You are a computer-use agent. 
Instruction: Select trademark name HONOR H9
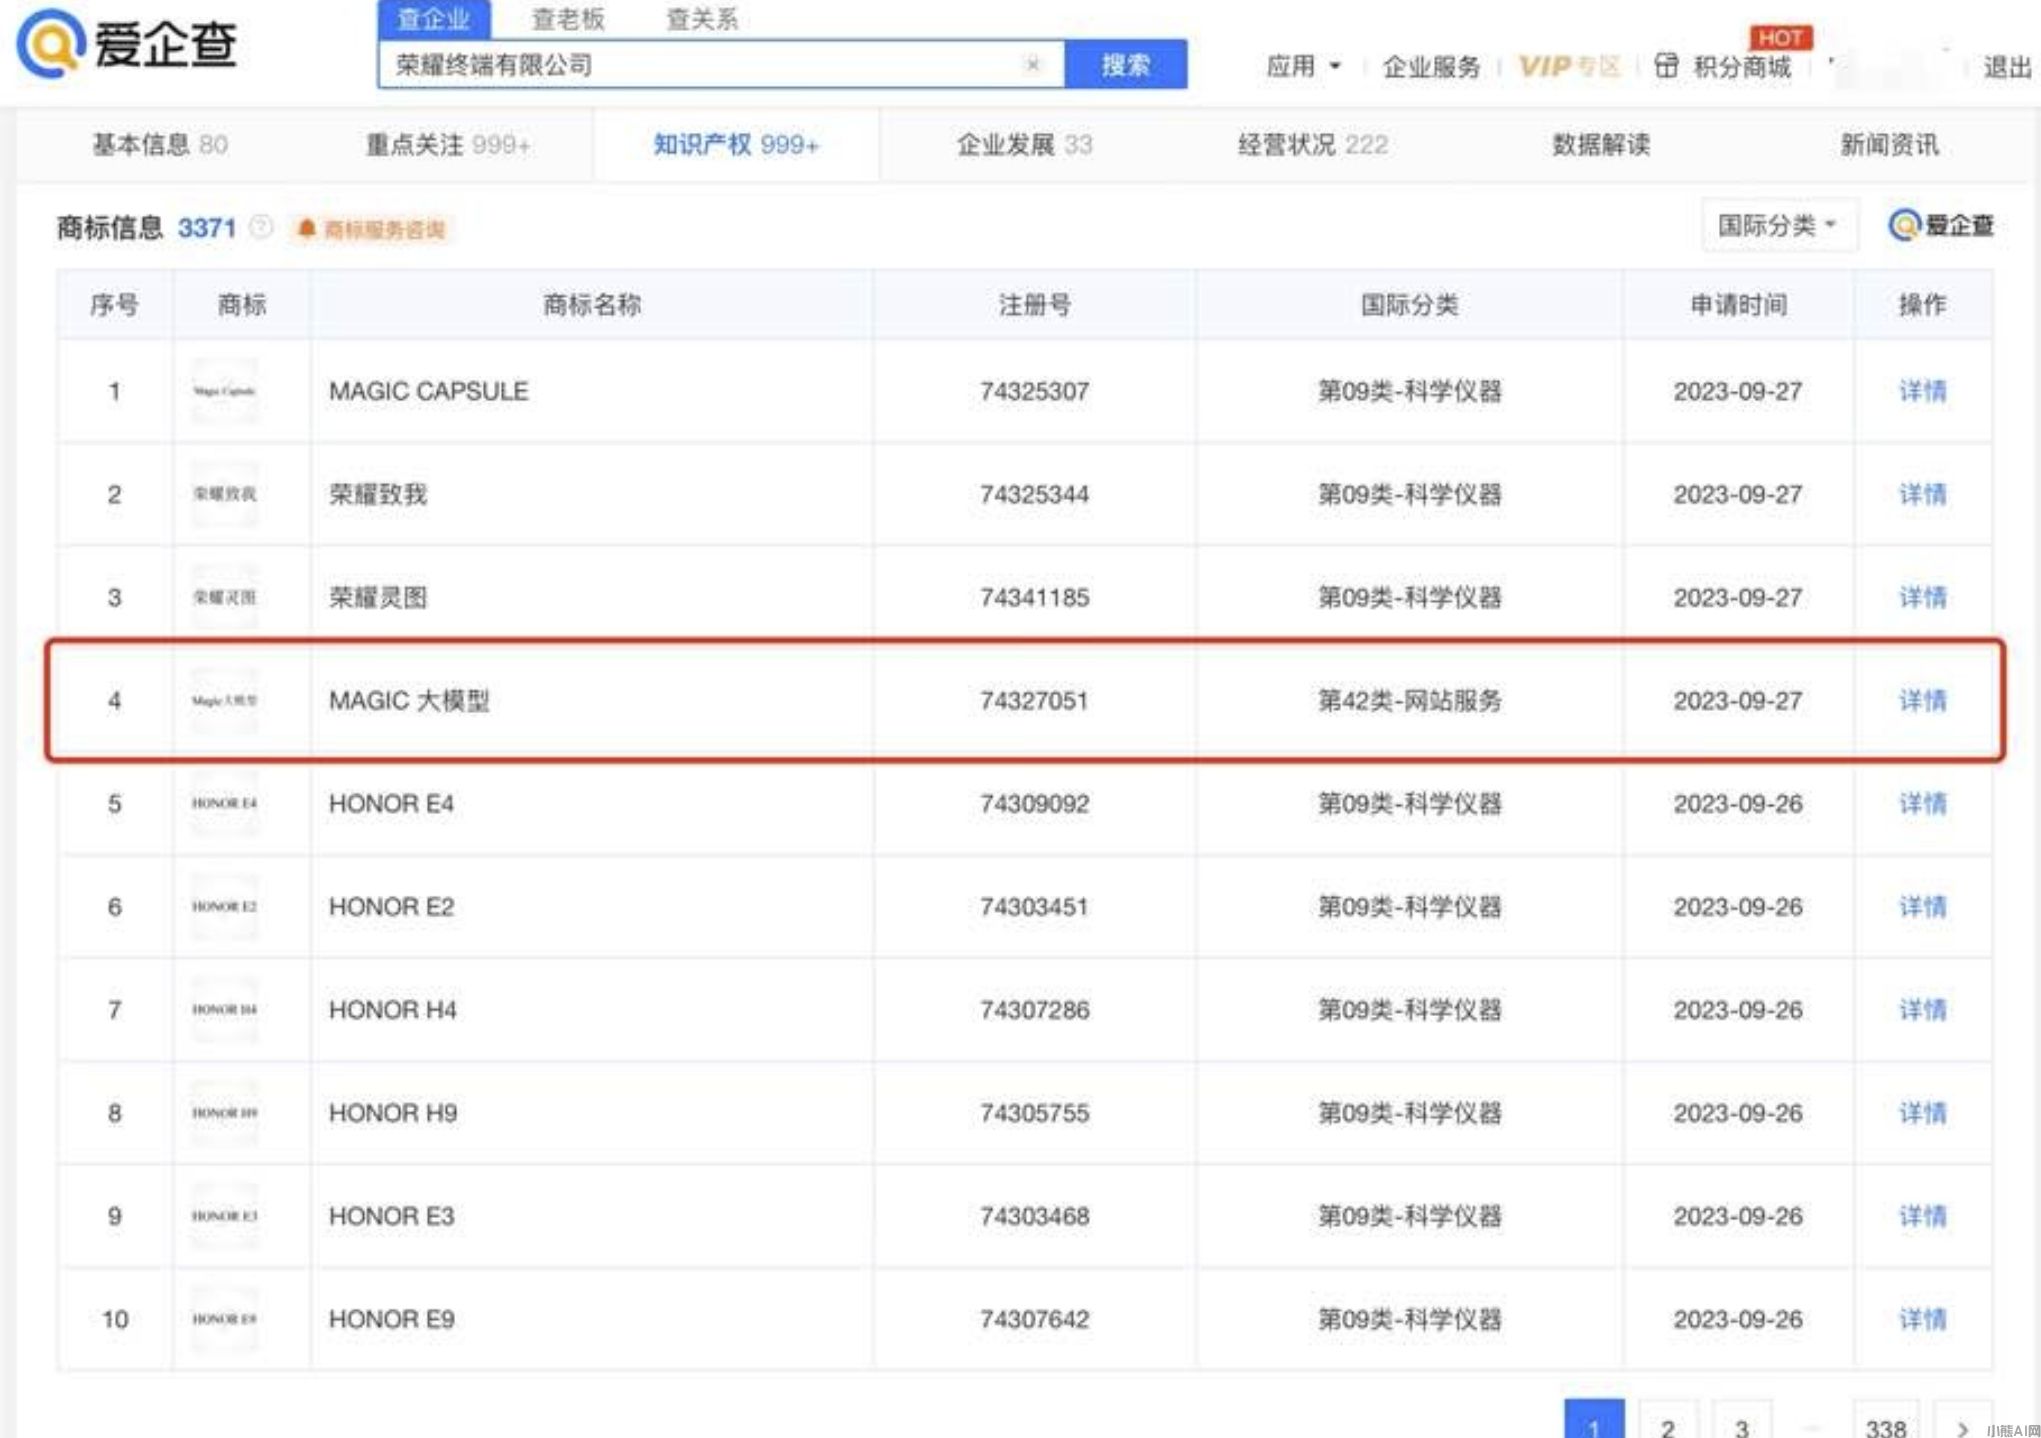point(393,1113)
